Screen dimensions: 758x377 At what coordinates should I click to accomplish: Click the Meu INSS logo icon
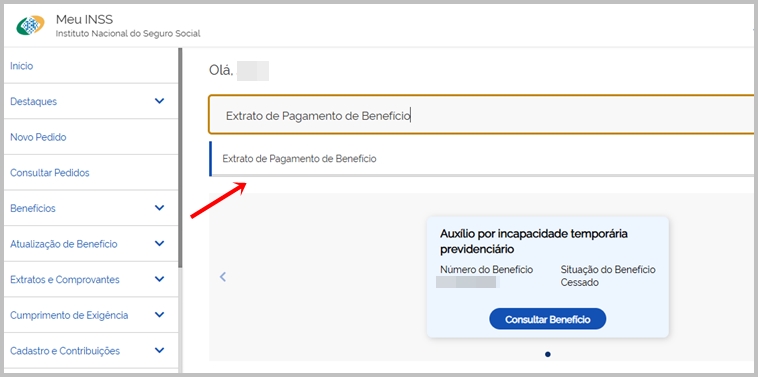(x=30, y=25)
